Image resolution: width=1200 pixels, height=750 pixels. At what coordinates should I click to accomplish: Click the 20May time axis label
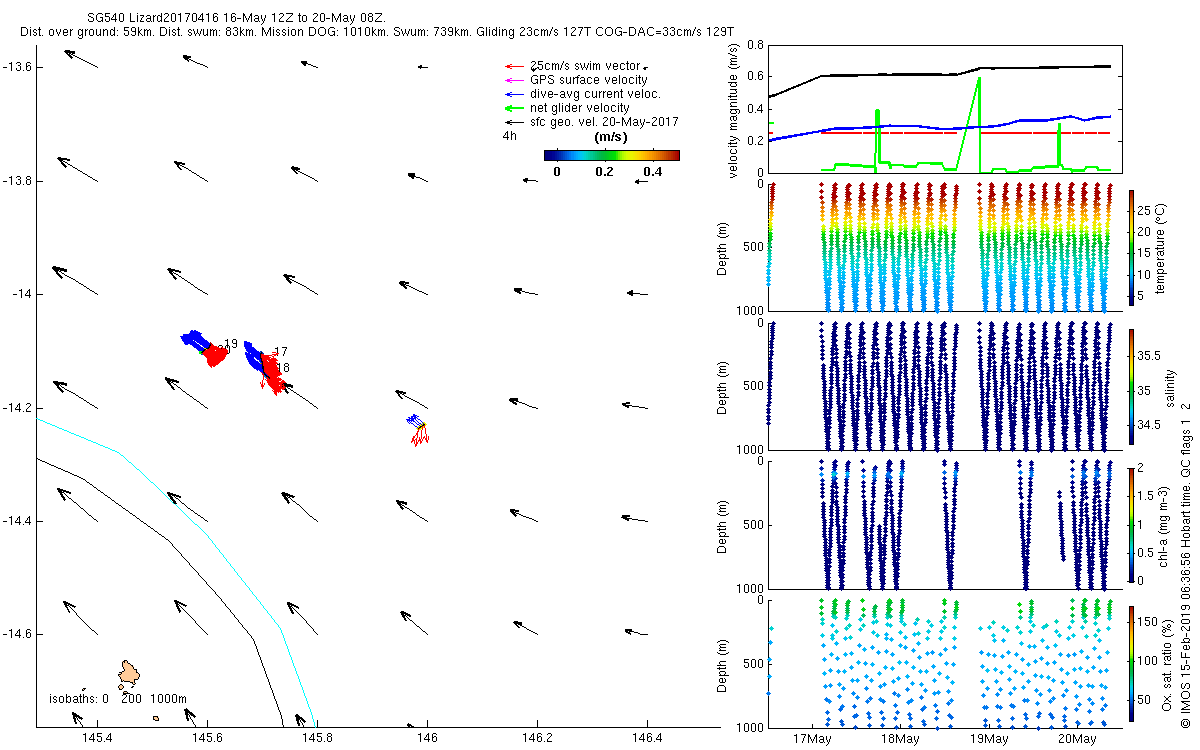point(1076,739)
